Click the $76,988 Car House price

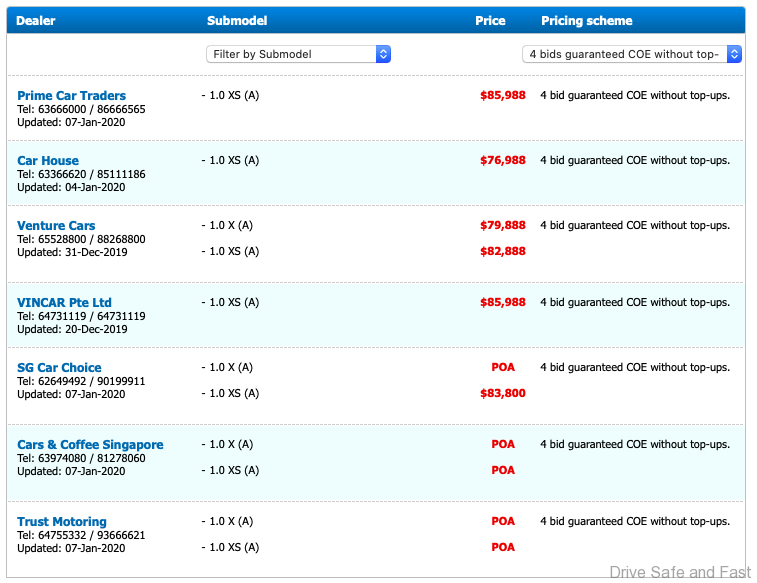click(502, 160)
